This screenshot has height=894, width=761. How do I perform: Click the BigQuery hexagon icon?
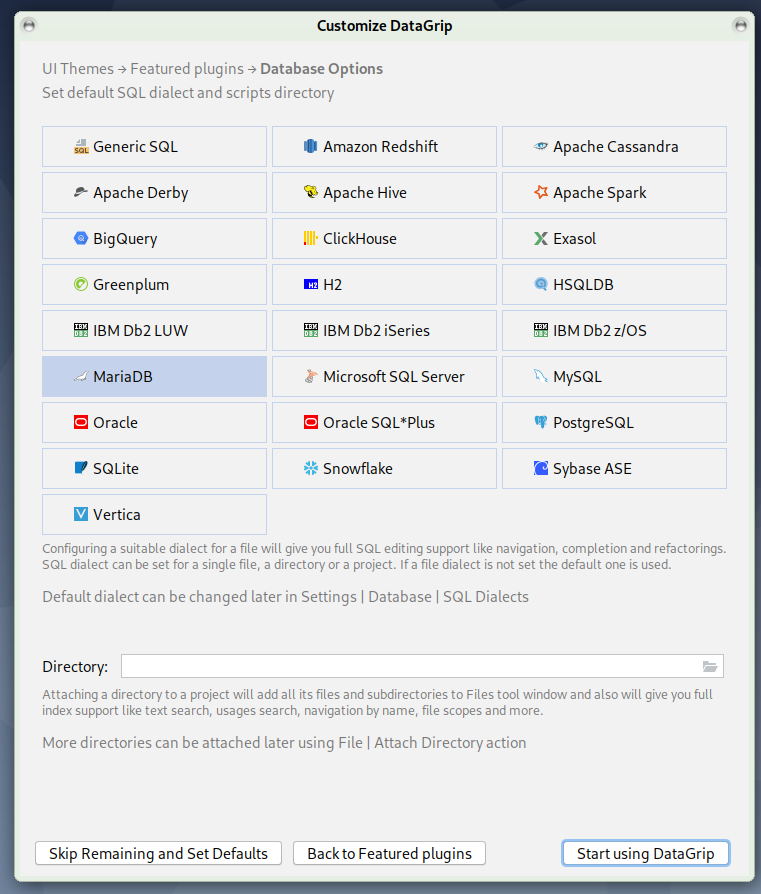(81, 238)
